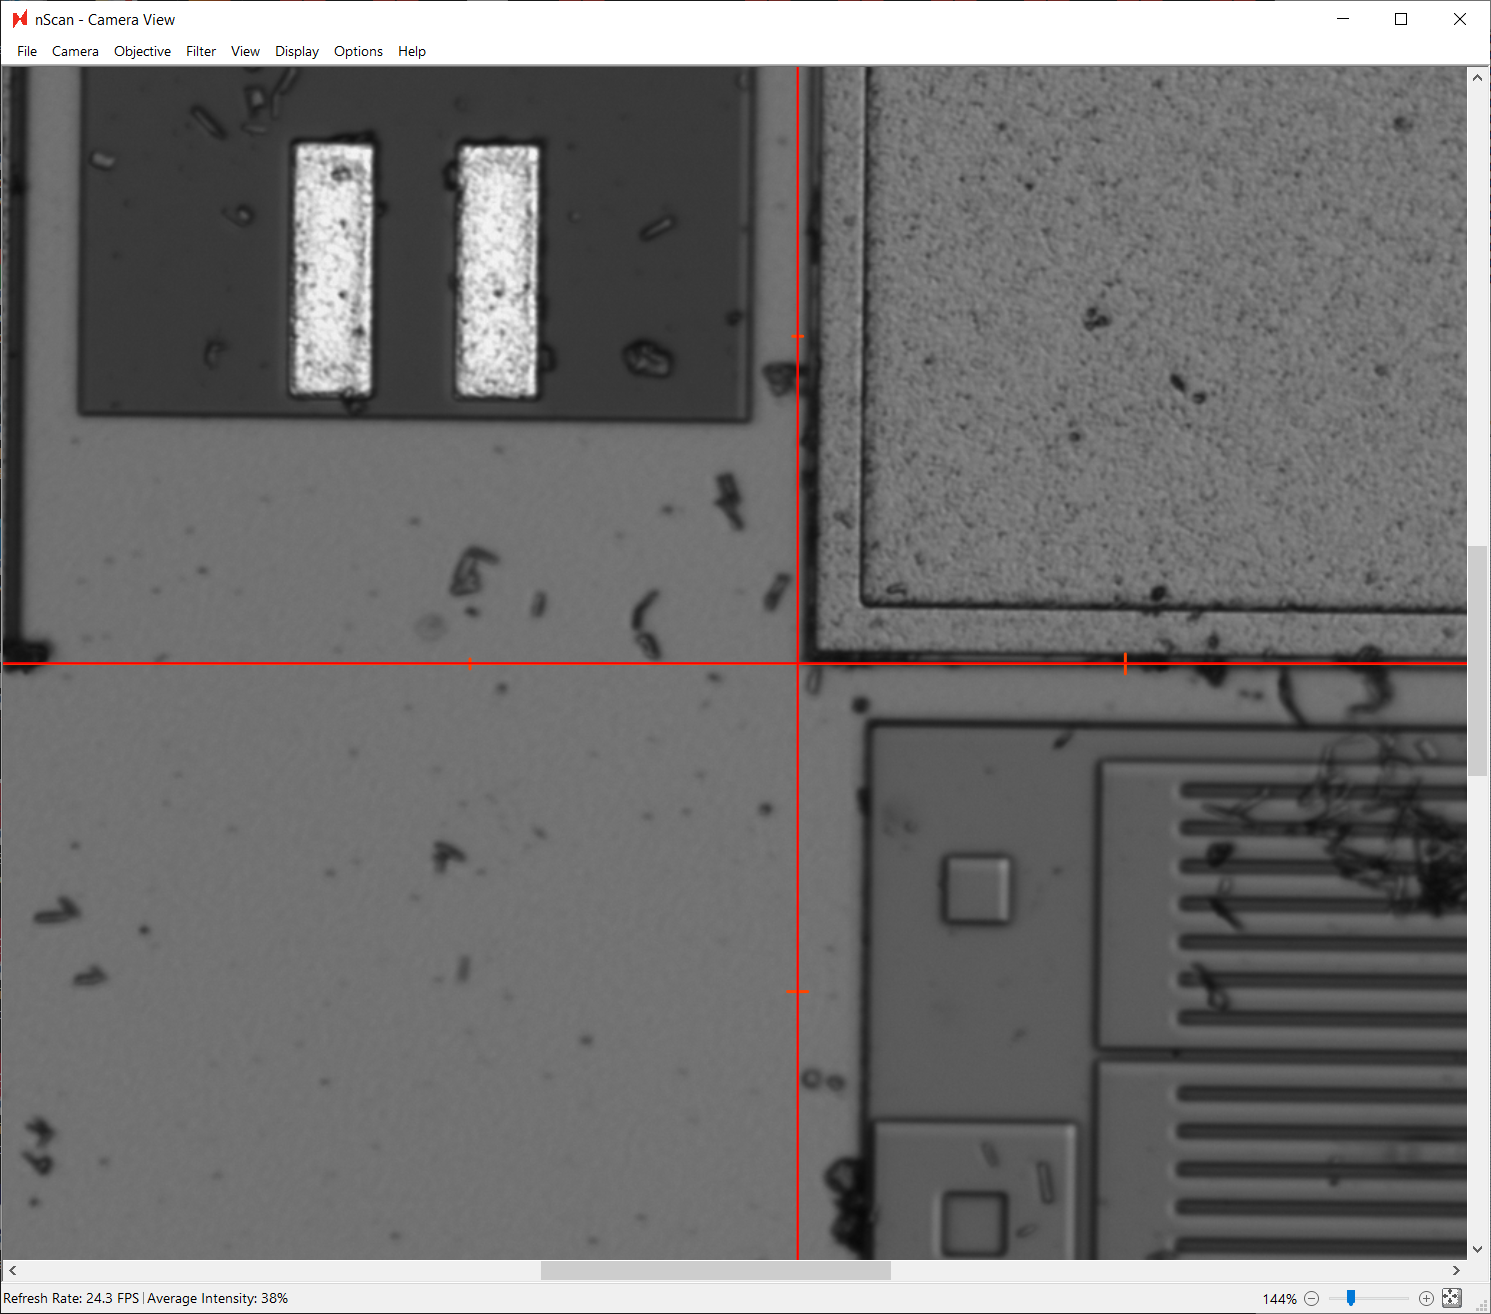The height and width of the screenshot is (1314, 1491).
Task: Click the horizontal scrollbar left arrow
Action: tap(12, 1270)
